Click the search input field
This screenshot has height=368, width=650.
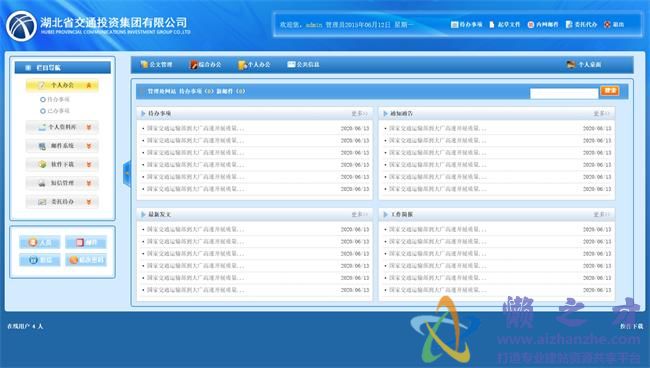pos(564,93)
